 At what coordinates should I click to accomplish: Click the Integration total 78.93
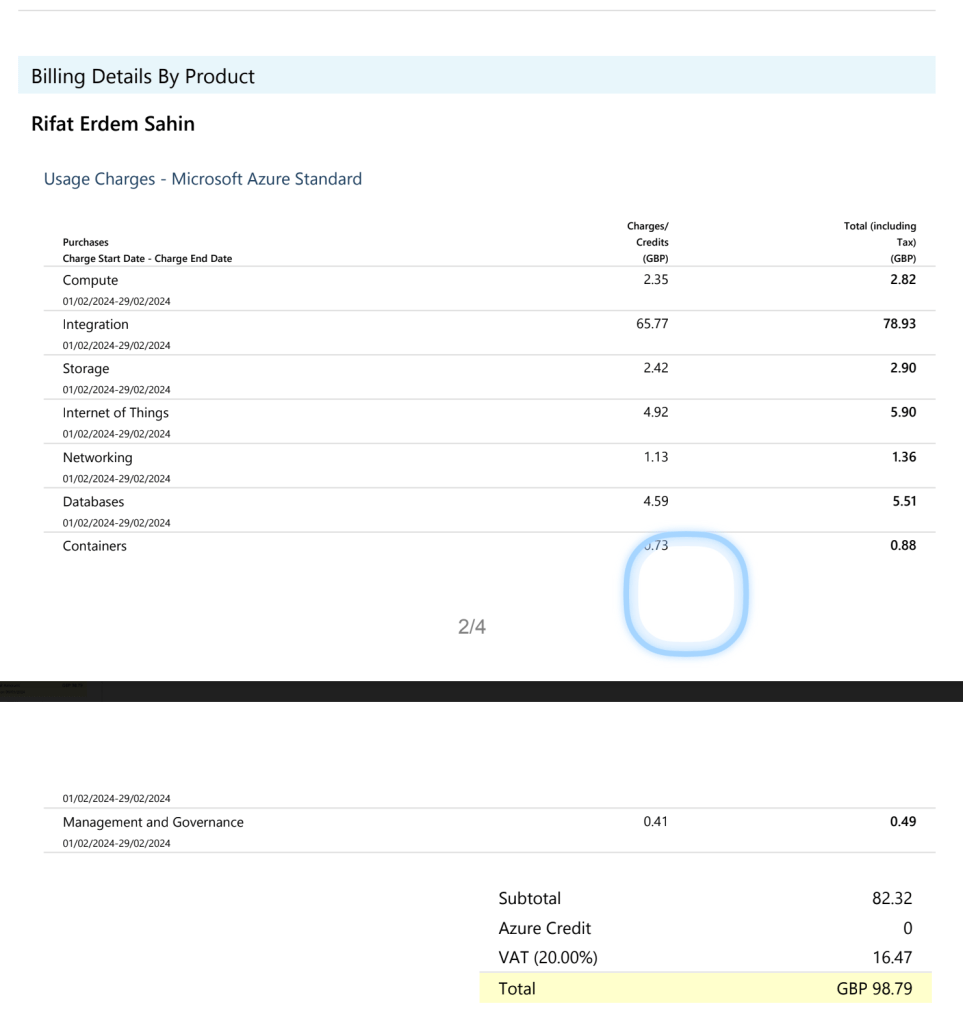click(x=899, y=324)
